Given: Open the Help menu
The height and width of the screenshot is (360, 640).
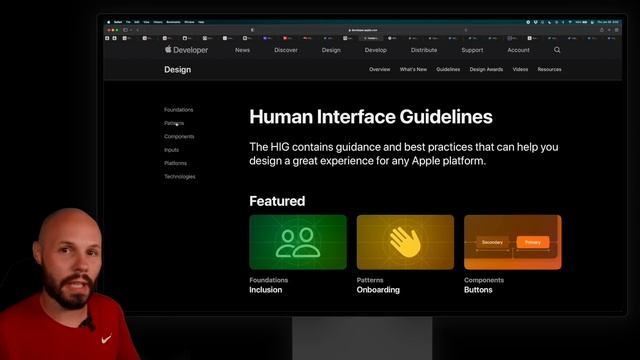Looking at the screenshot, I should point(201,22).
